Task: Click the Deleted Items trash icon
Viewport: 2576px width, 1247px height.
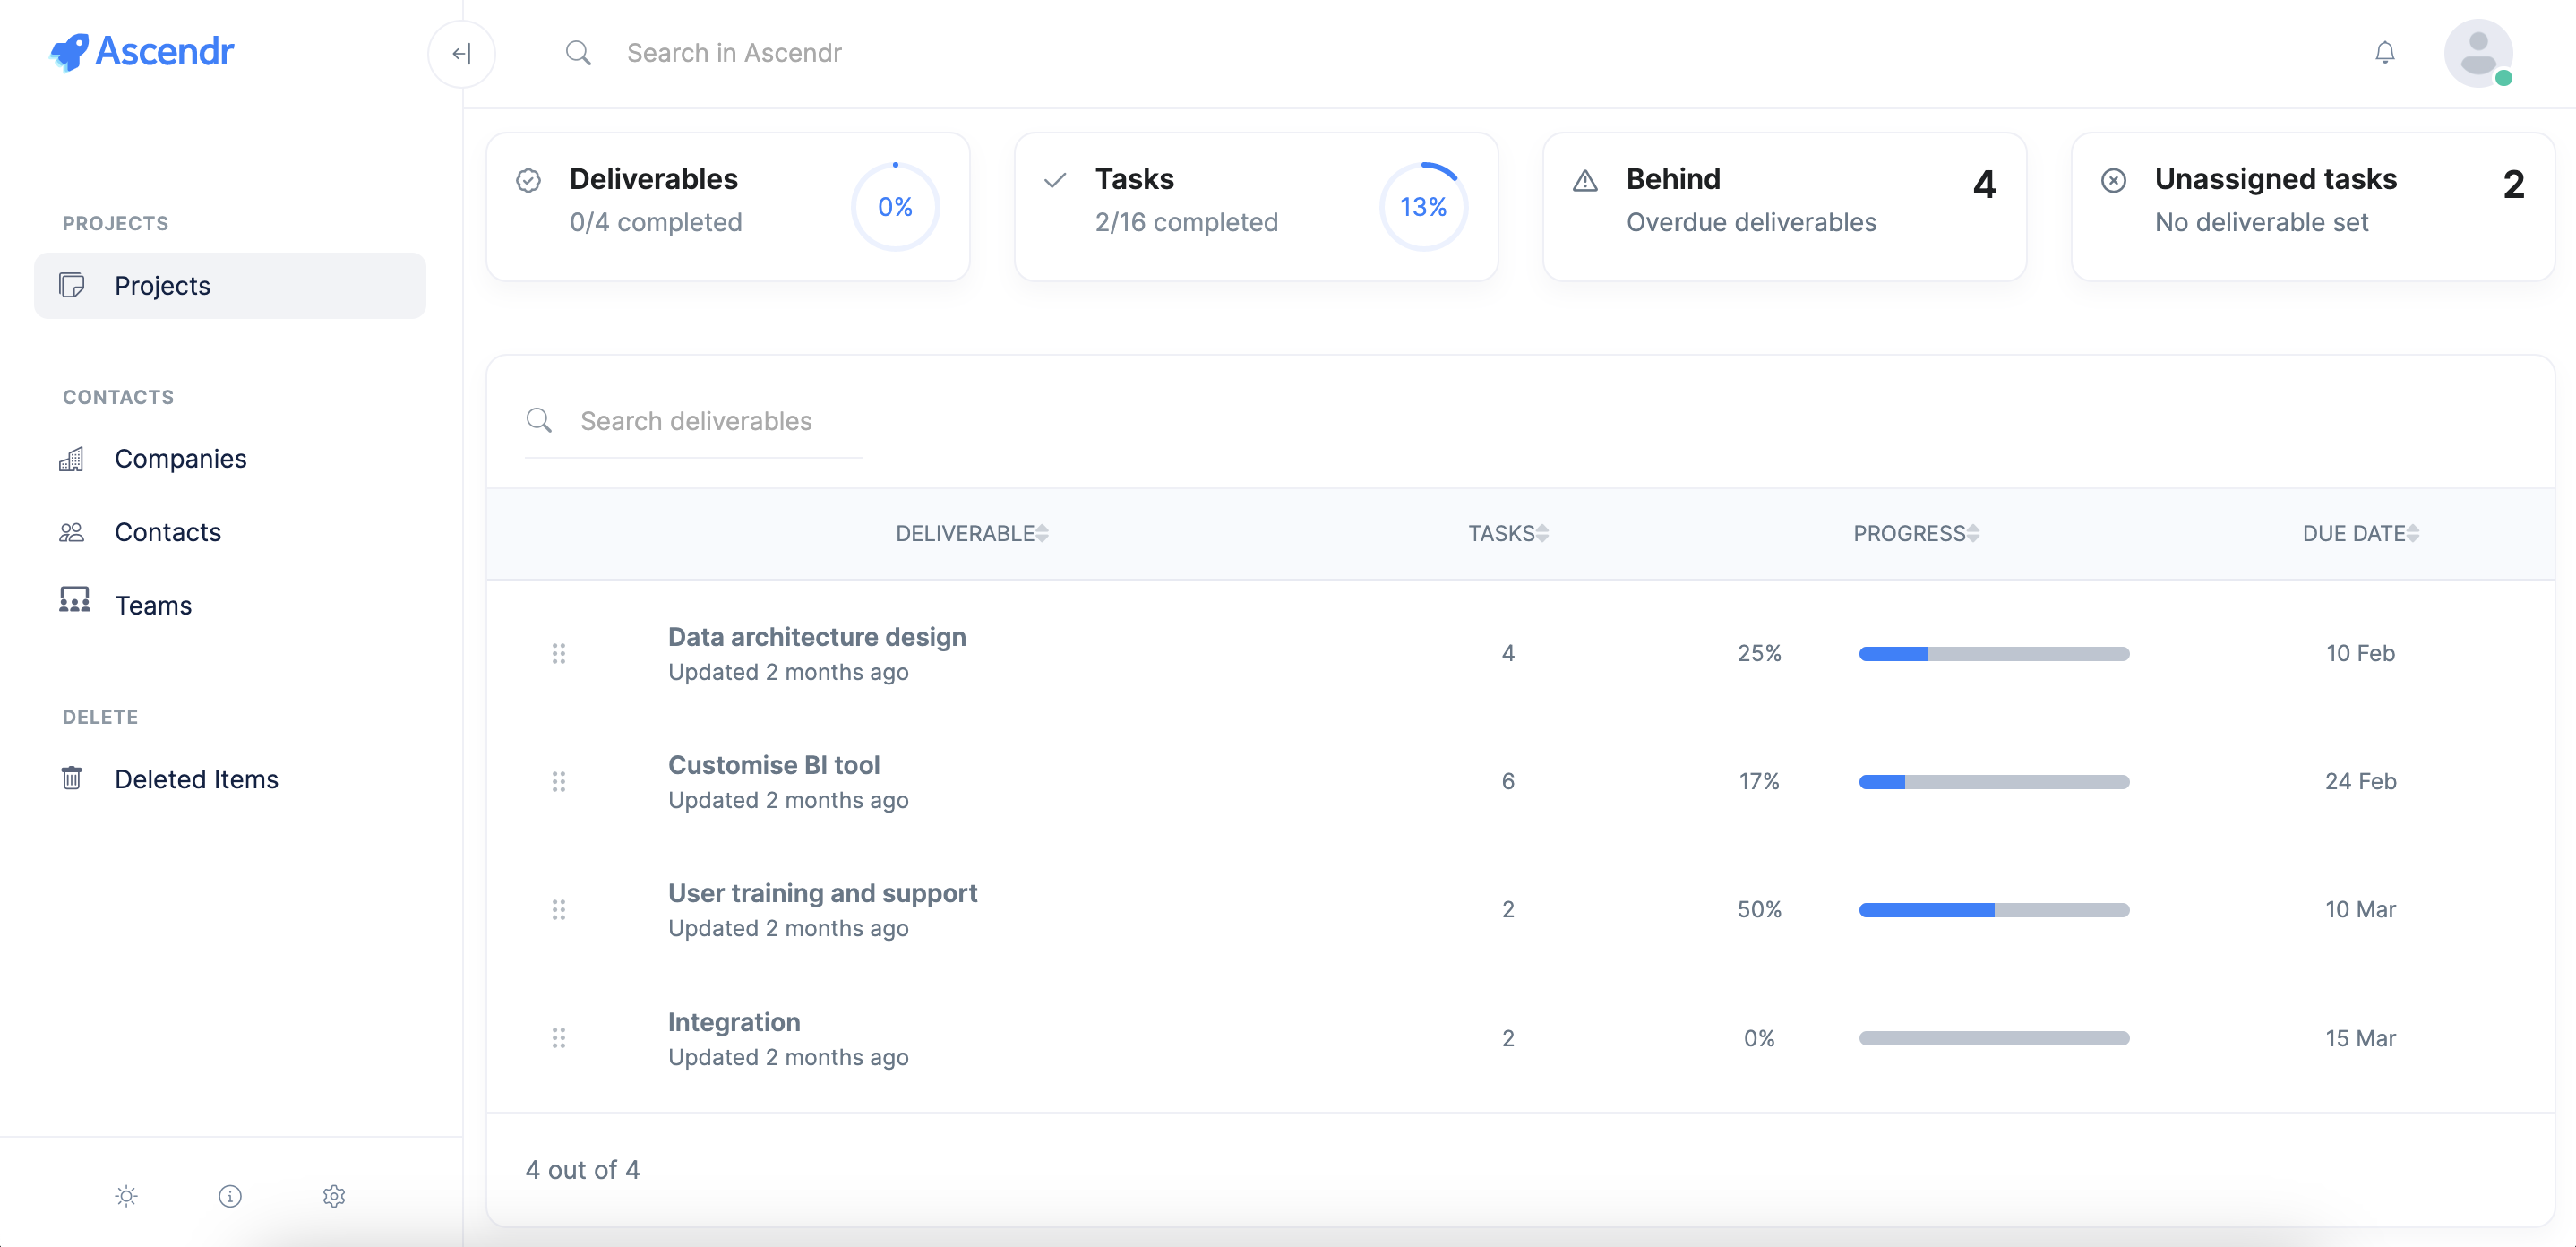Action: point(72,778)
